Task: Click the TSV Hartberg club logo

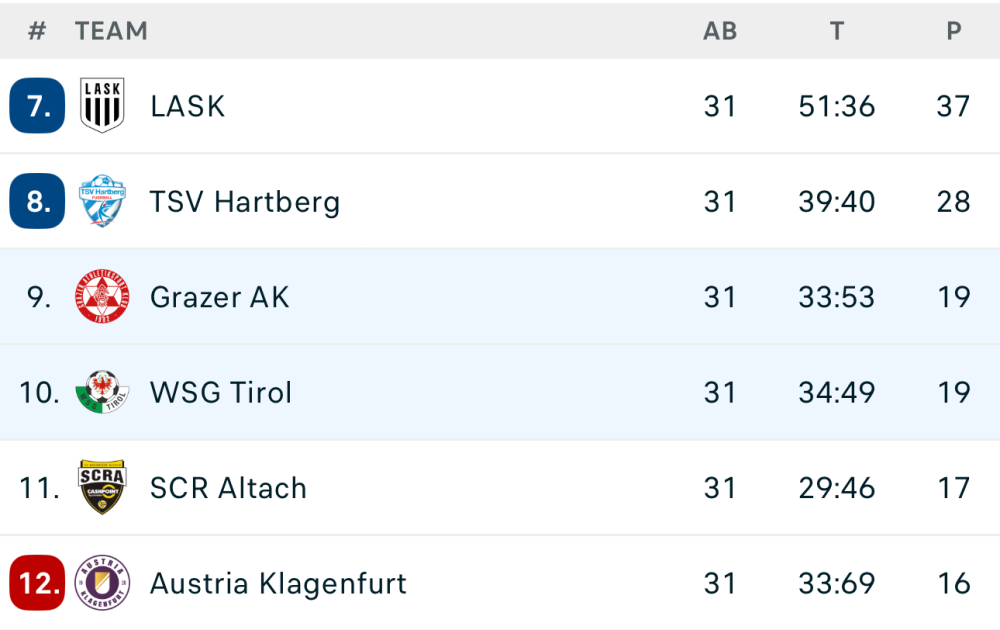Action: [102, 201]
